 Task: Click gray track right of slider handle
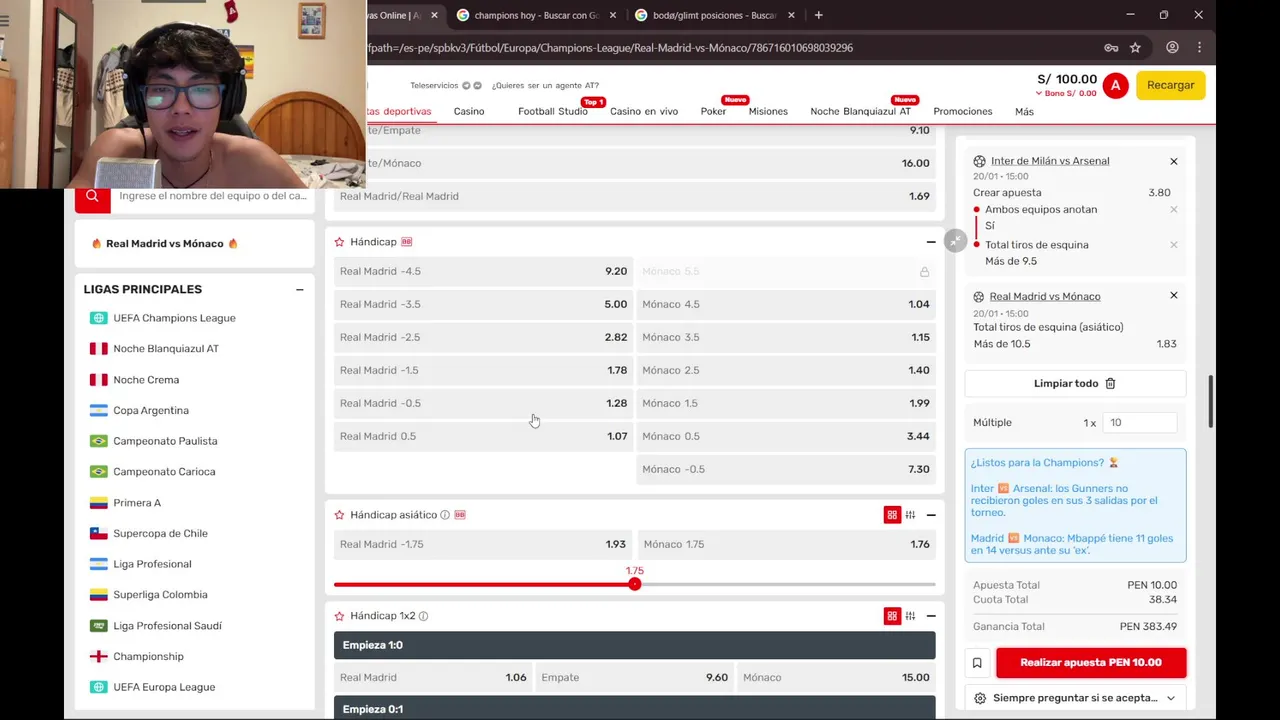click(x=788, y=584)
